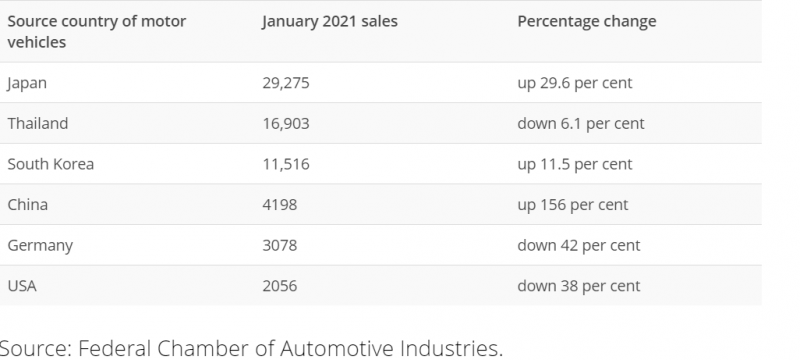The width and height of the screenshot is (800, 360).
Task: Click China's sales figure 4198
Action: coord(280,204)
